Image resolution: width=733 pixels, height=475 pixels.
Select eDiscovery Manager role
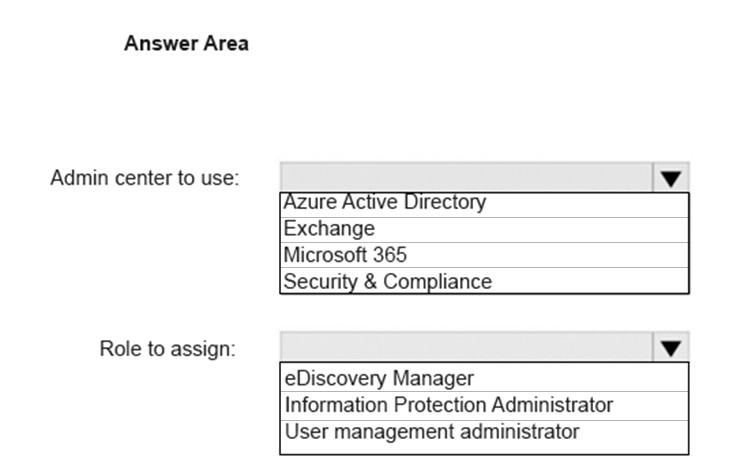[x=484, y=377]
